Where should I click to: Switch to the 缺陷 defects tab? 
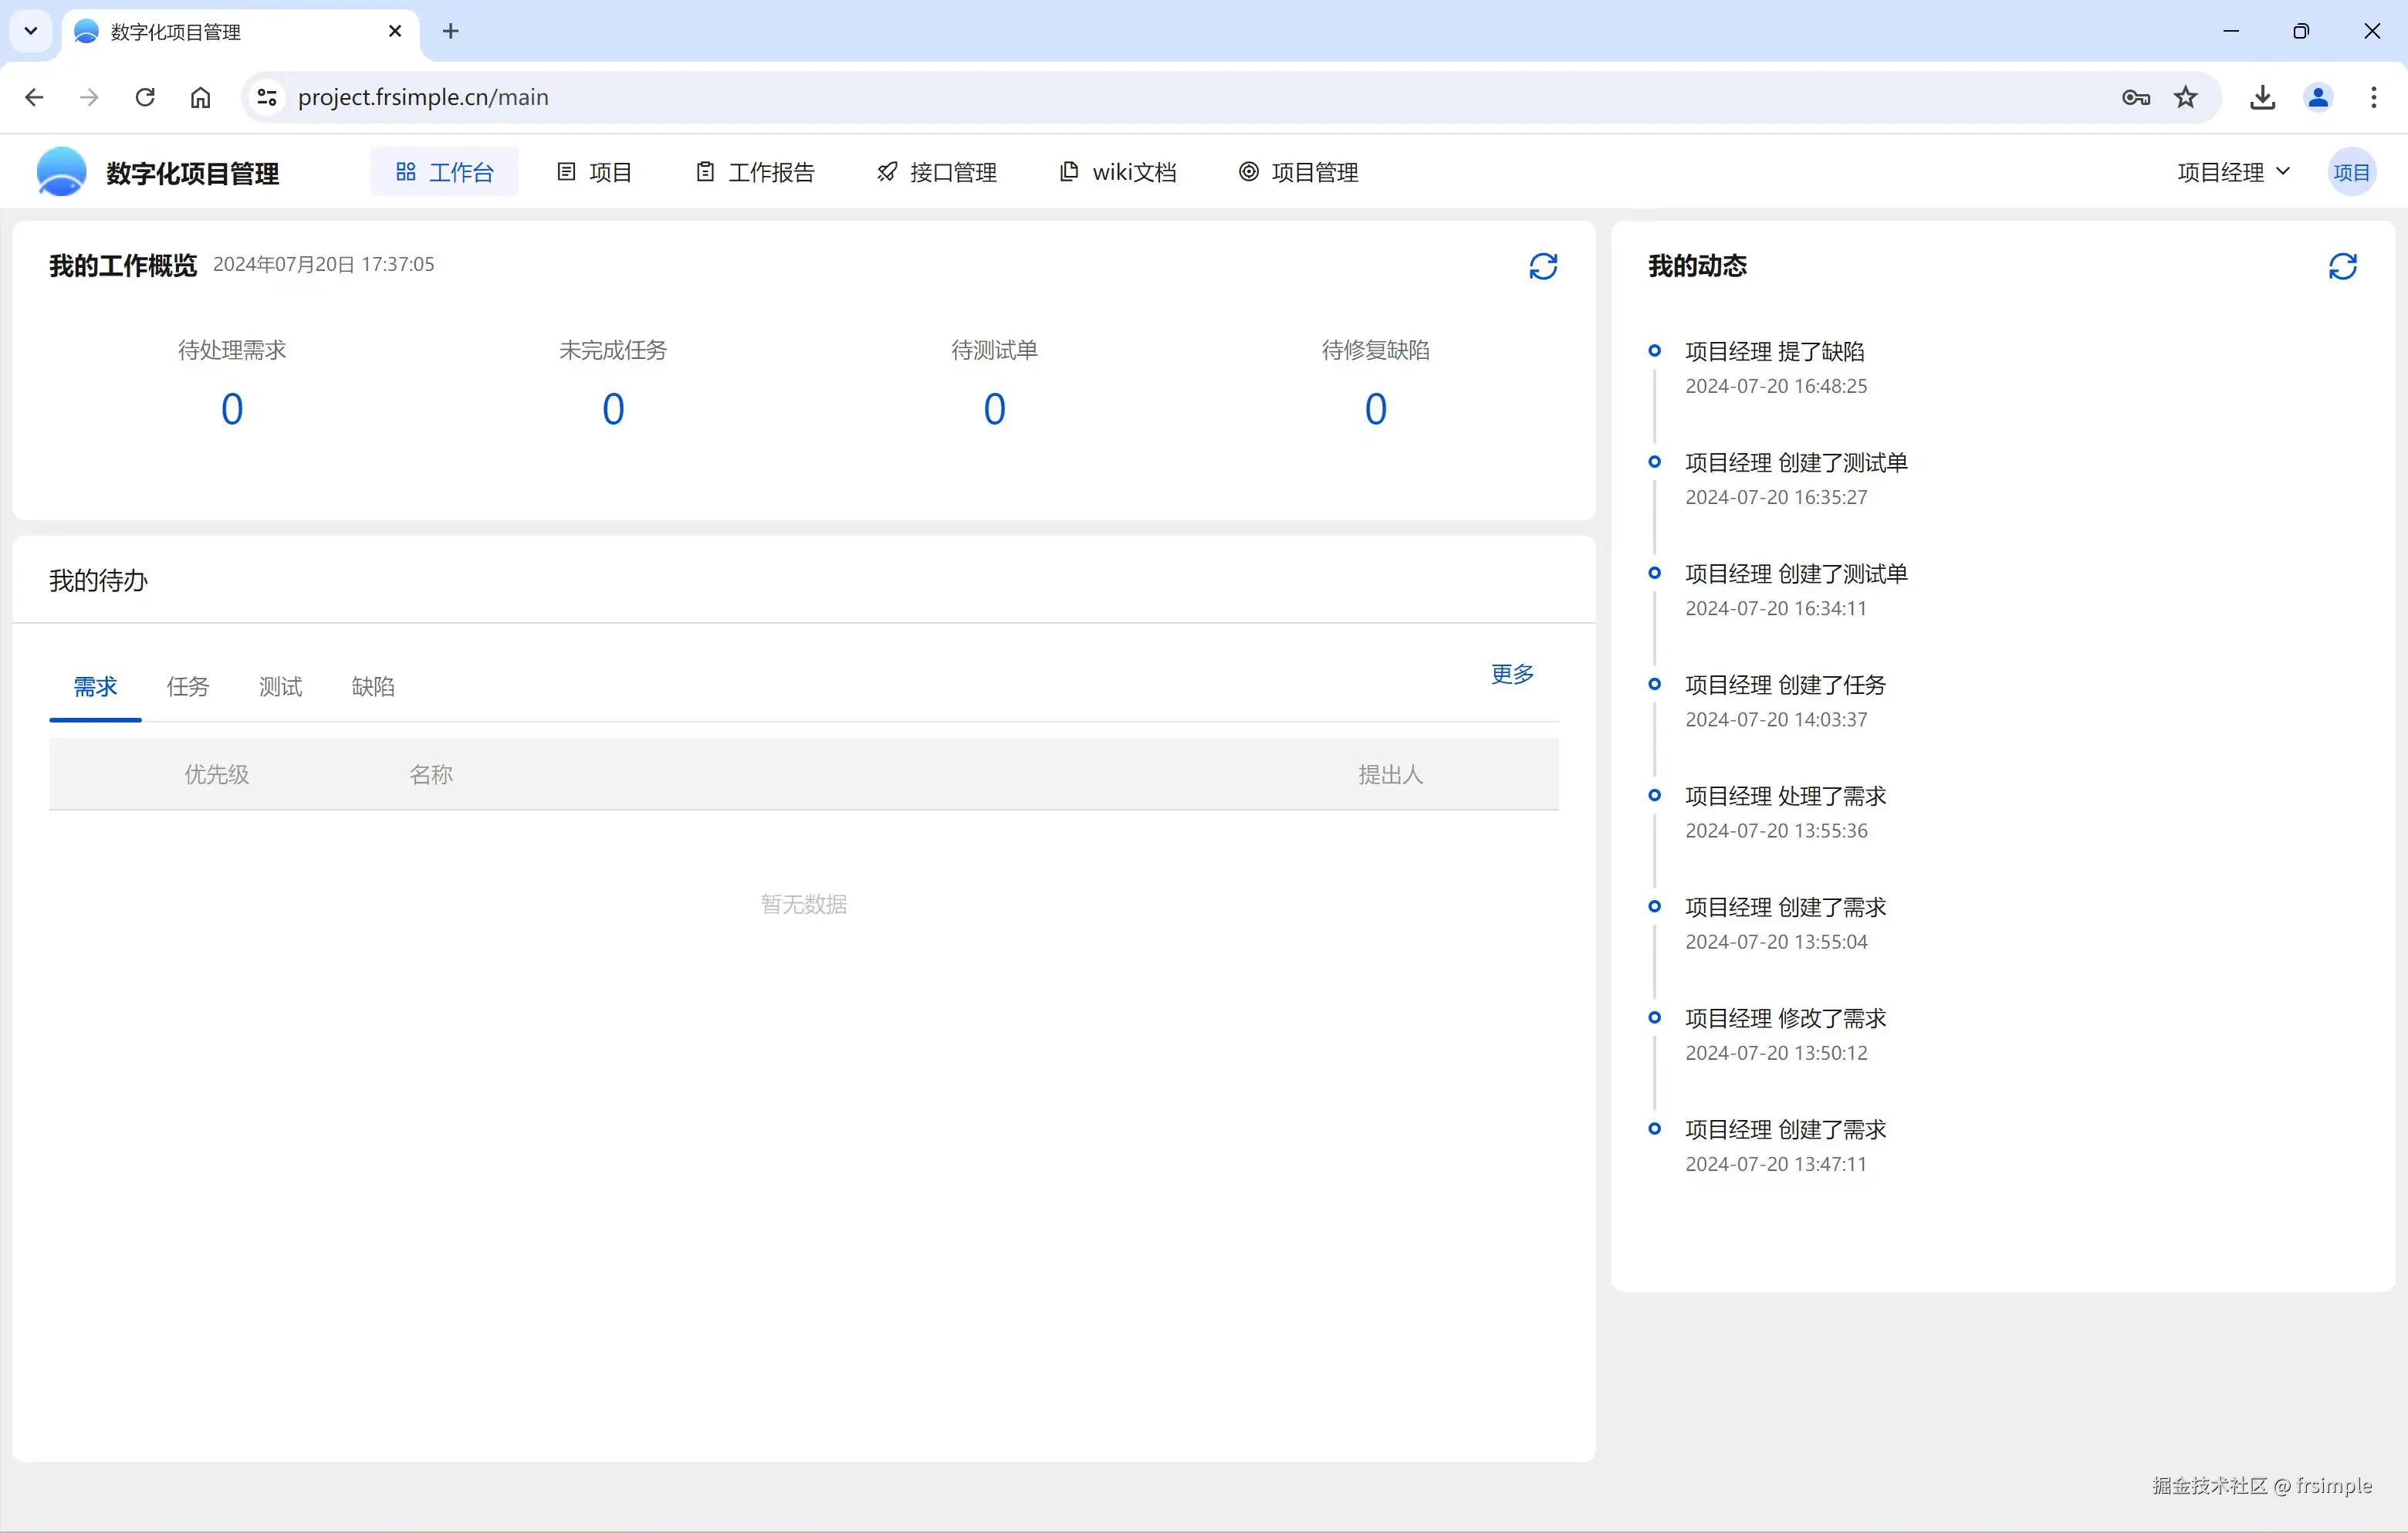pos(374,686)
